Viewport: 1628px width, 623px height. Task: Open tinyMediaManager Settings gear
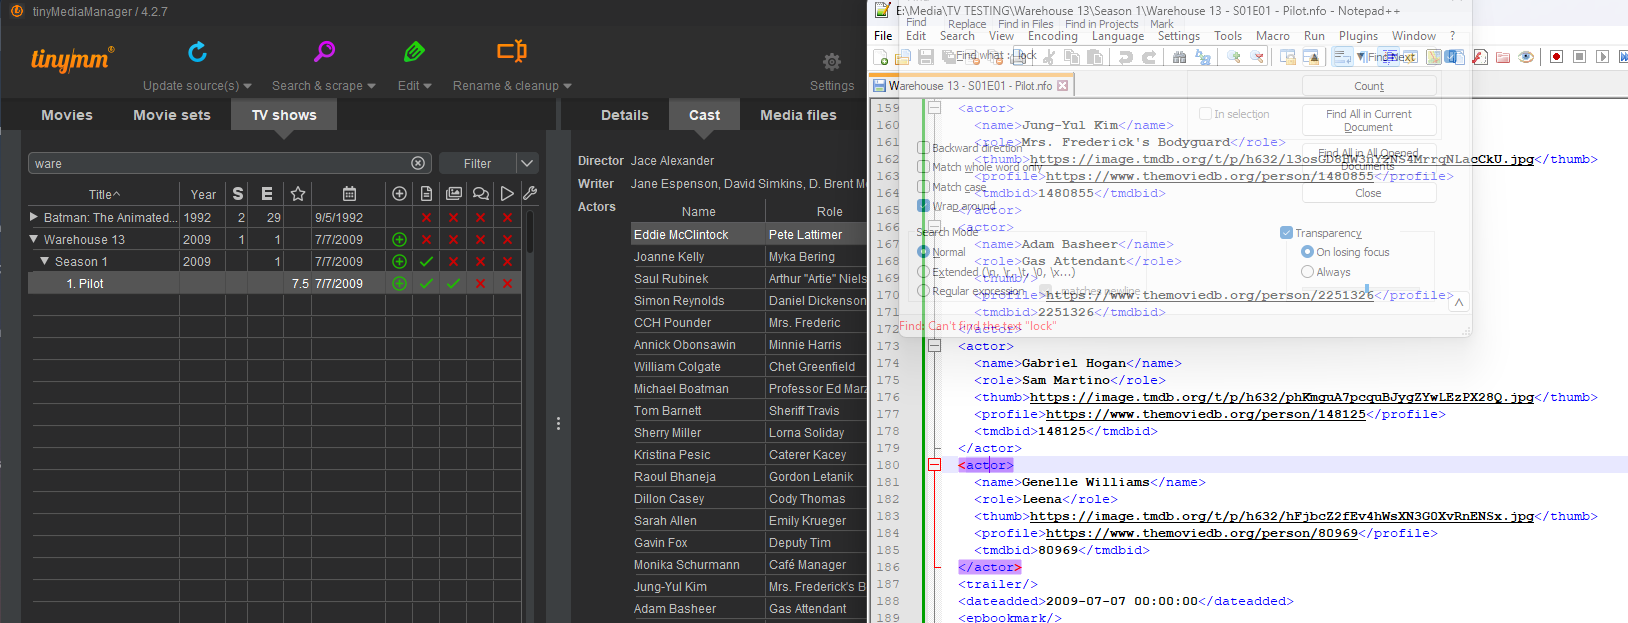tap(831, 62)
